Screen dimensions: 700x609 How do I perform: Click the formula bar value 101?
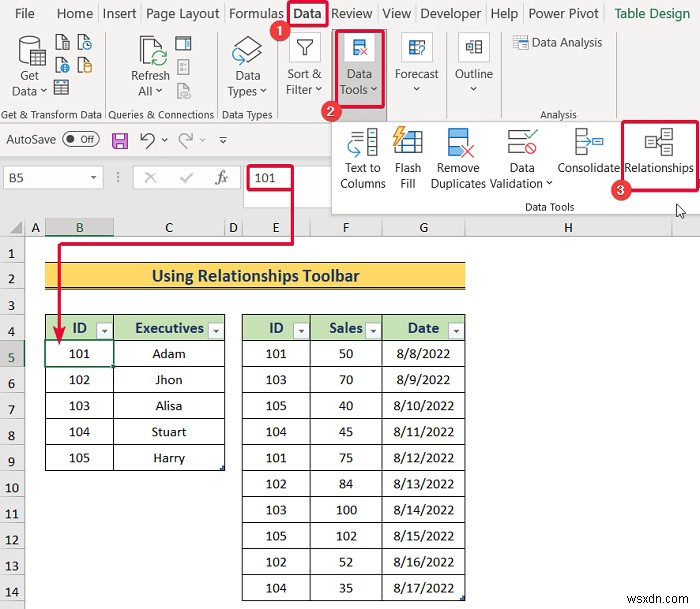(265, 178)
